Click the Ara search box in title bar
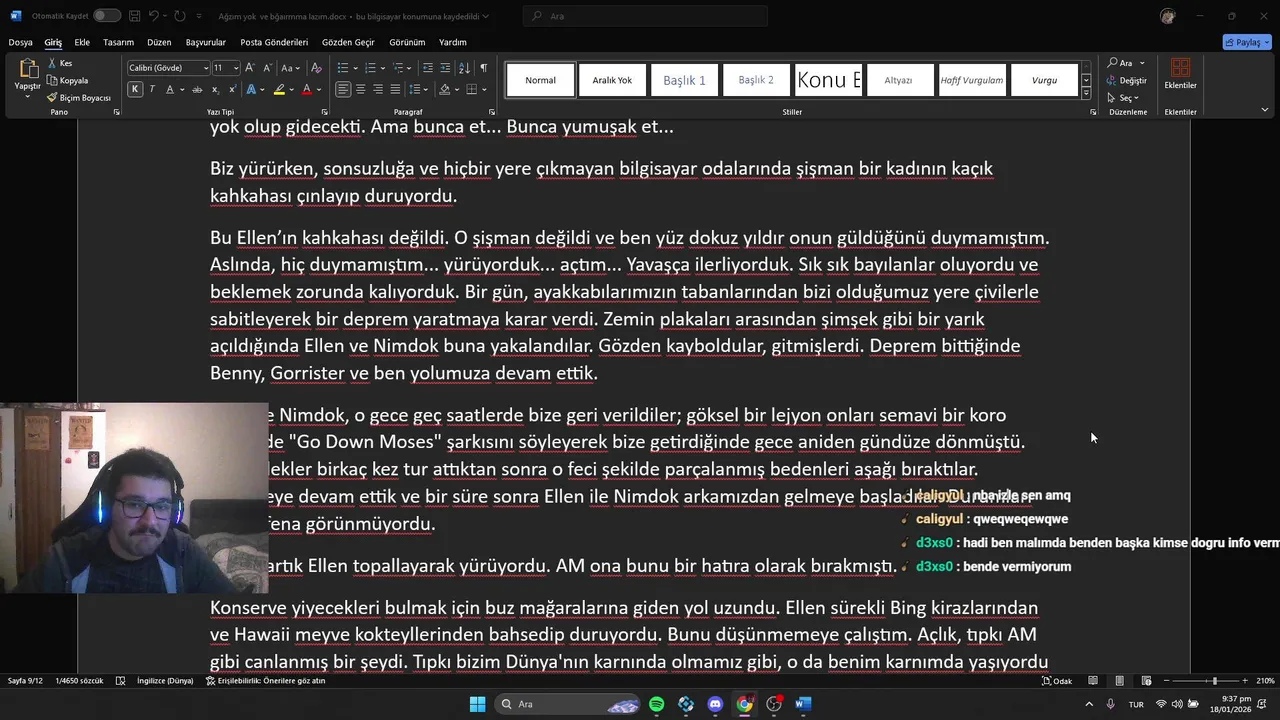1280x720 pixels. point(645,16)
